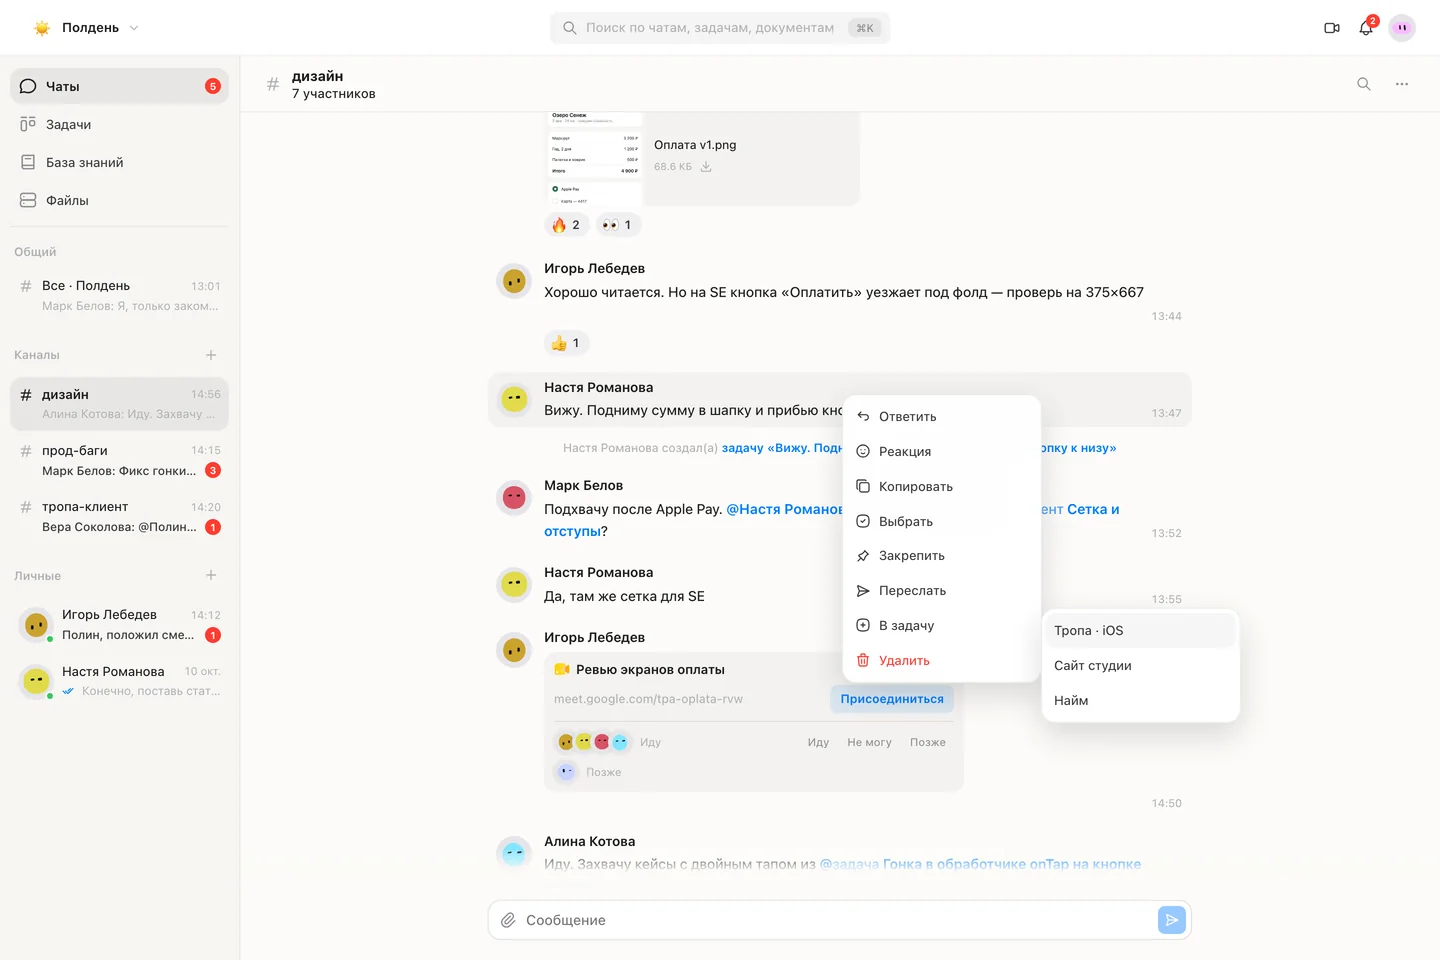
Task: Forward the message with 'Переслать'
Action: (942, 591)
